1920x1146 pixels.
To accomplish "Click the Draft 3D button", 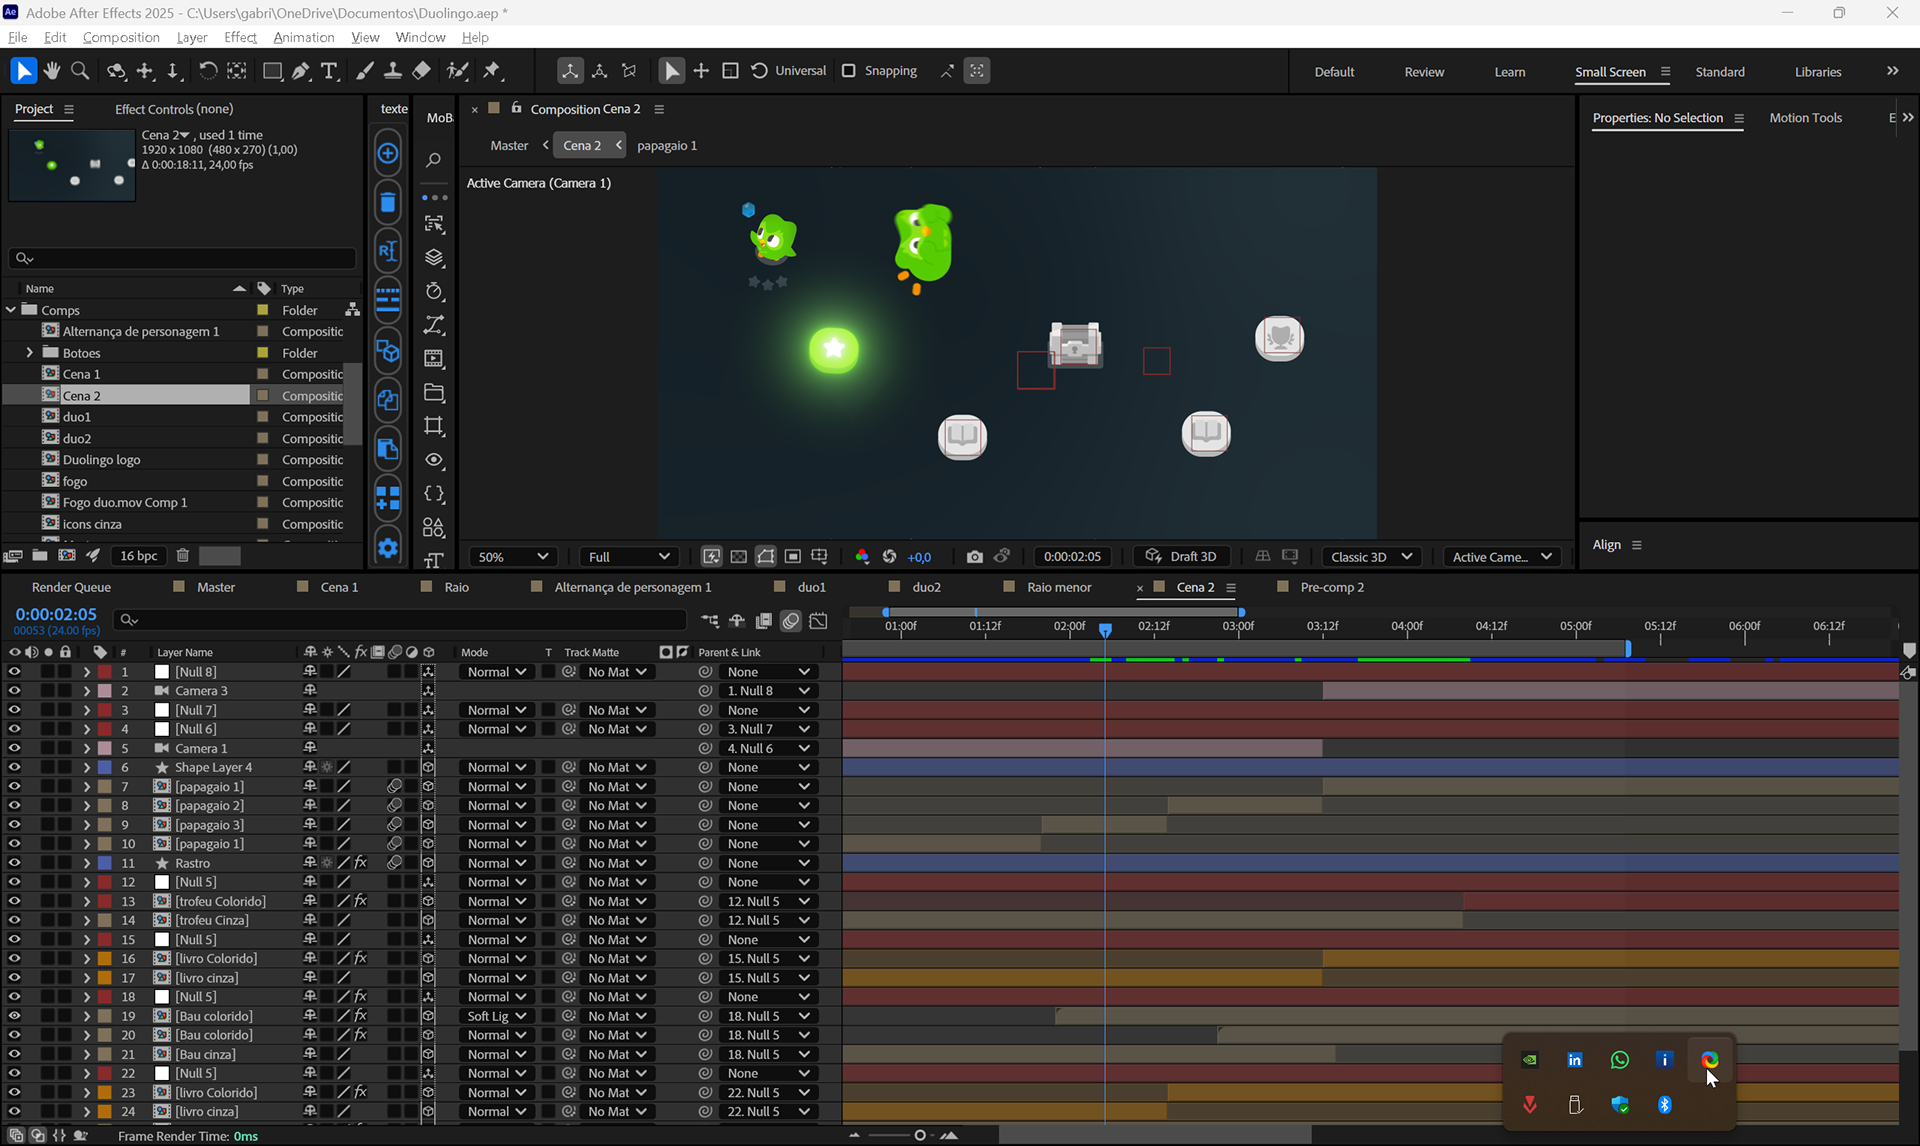I will point(1181,557).
